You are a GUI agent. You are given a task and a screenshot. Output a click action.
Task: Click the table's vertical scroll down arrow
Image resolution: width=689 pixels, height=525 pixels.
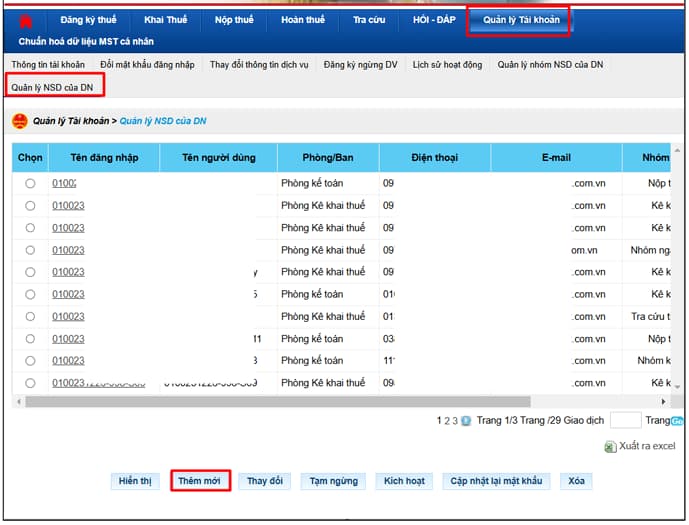point(677,387)
